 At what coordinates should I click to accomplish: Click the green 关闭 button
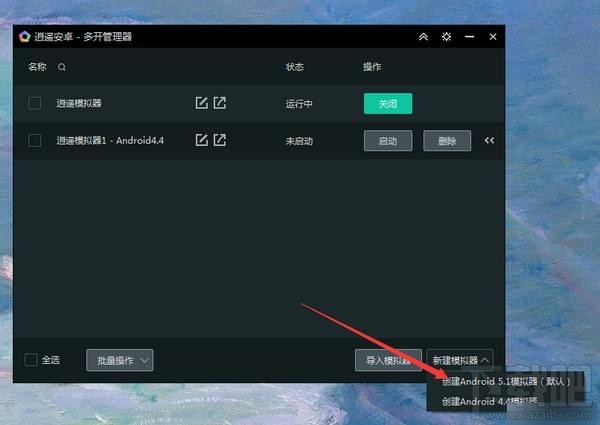pos(388,104)
